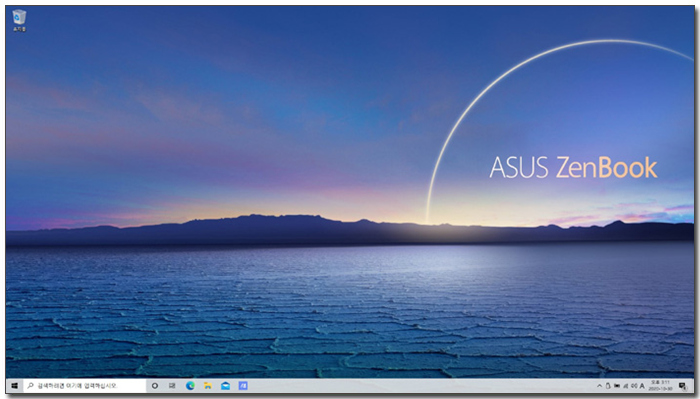Open Task View on the taskbar

pos(172,386)
